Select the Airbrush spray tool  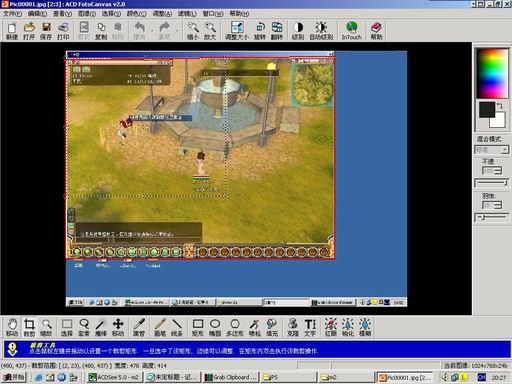pyautogui.click(x=255, y=327)
